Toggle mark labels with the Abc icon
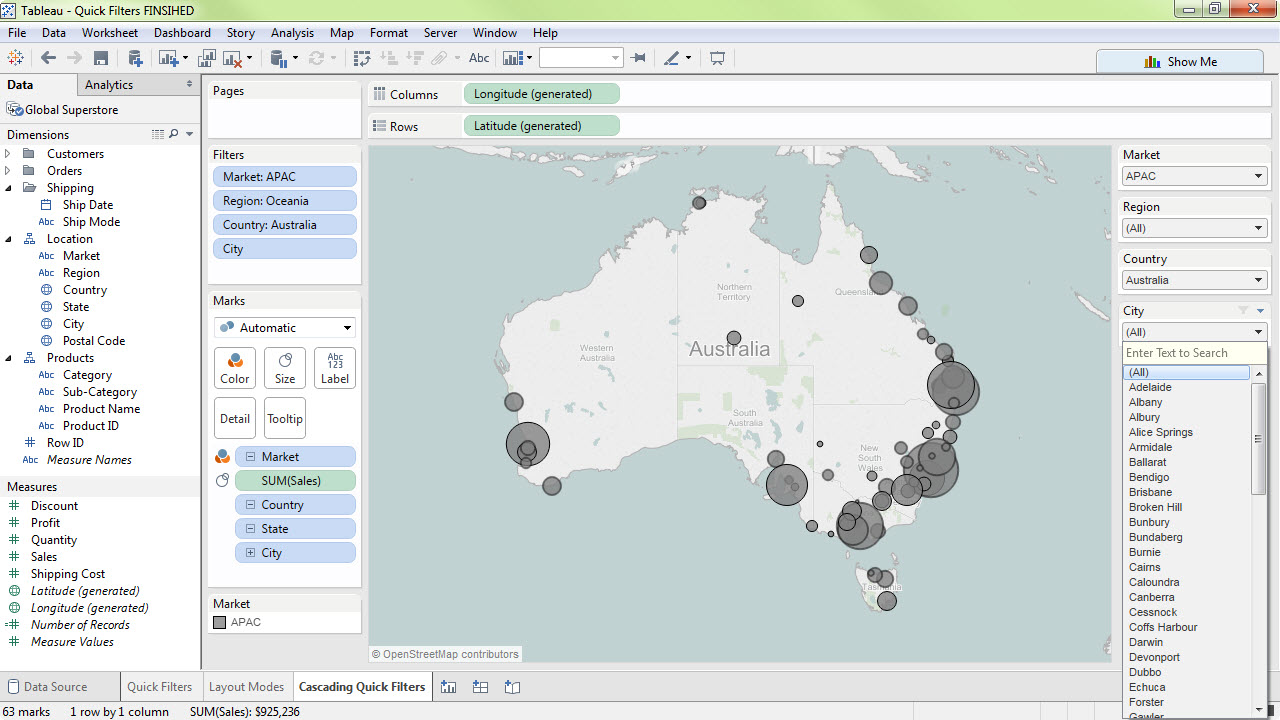Viewport: 1280px width, 720px height. tap(479, 58)
